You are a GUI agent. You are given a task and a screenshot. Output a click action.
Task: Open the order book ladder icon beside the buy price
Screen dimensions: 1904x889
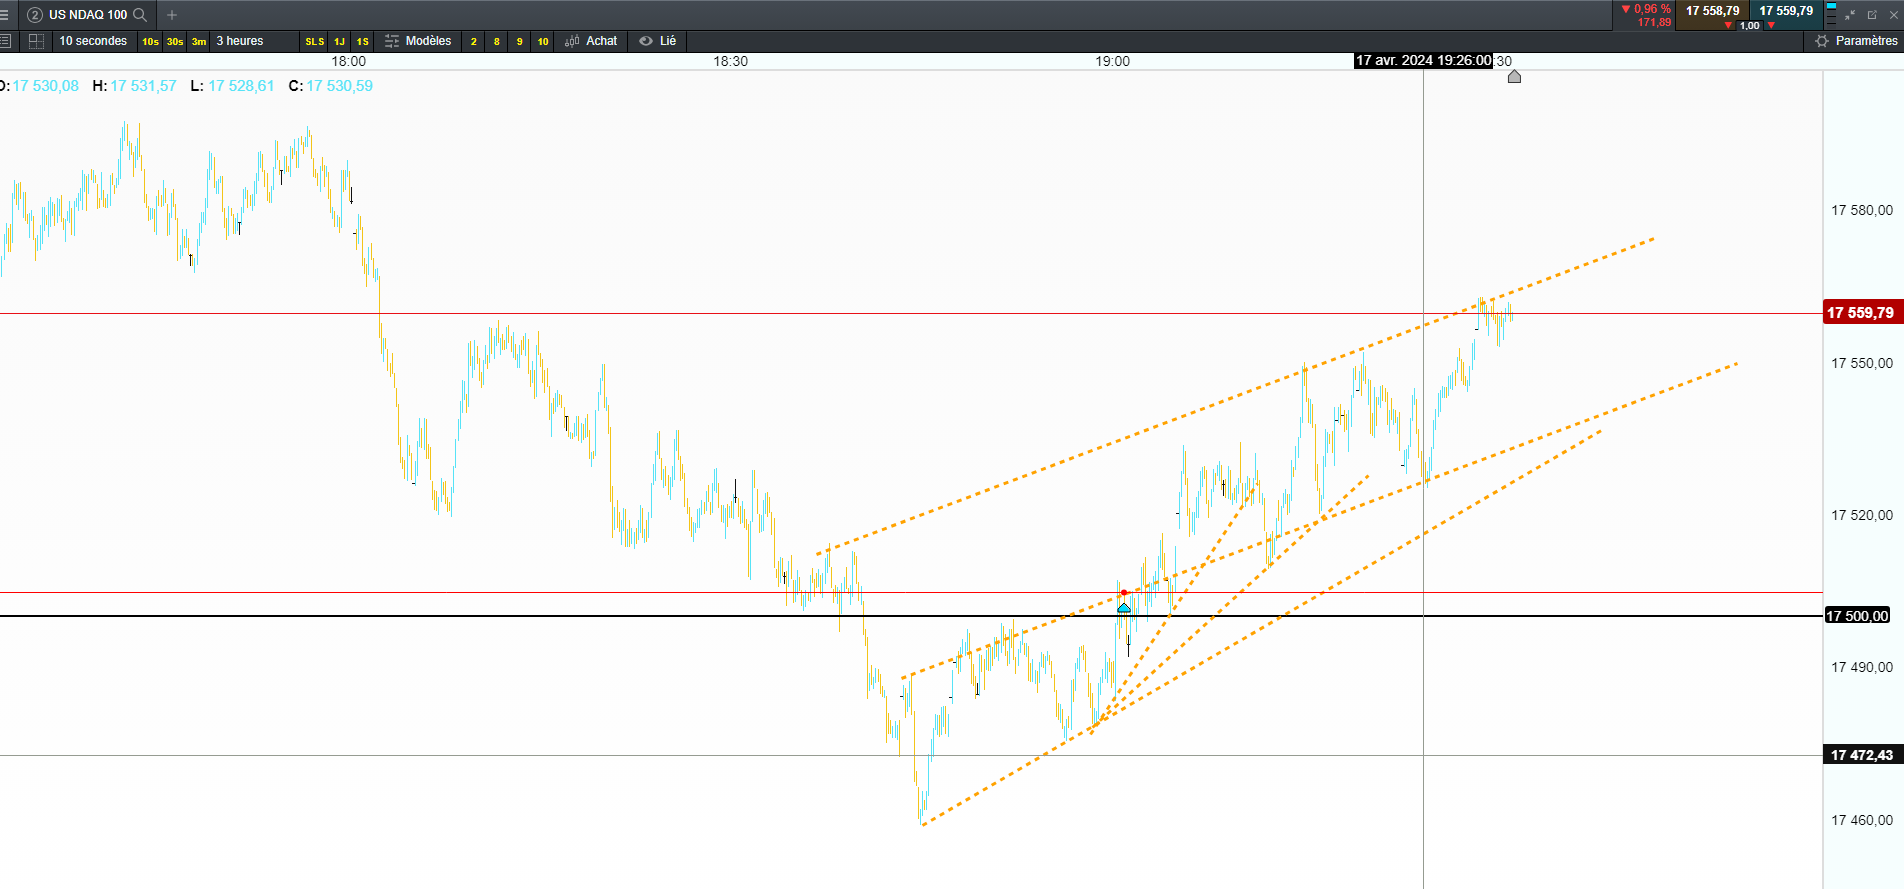point(1831,14)
